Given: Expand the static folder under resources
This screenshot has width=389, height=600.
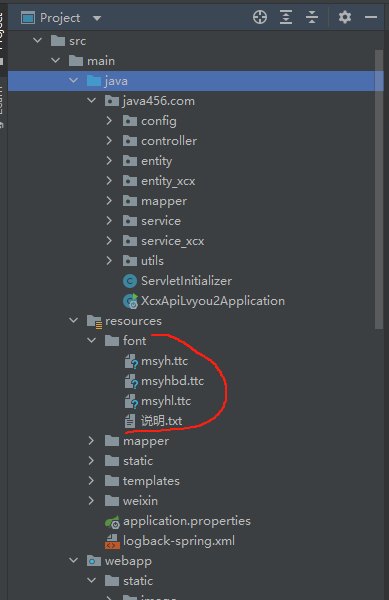Looking at the screenshot, I should tap(91, 460).
